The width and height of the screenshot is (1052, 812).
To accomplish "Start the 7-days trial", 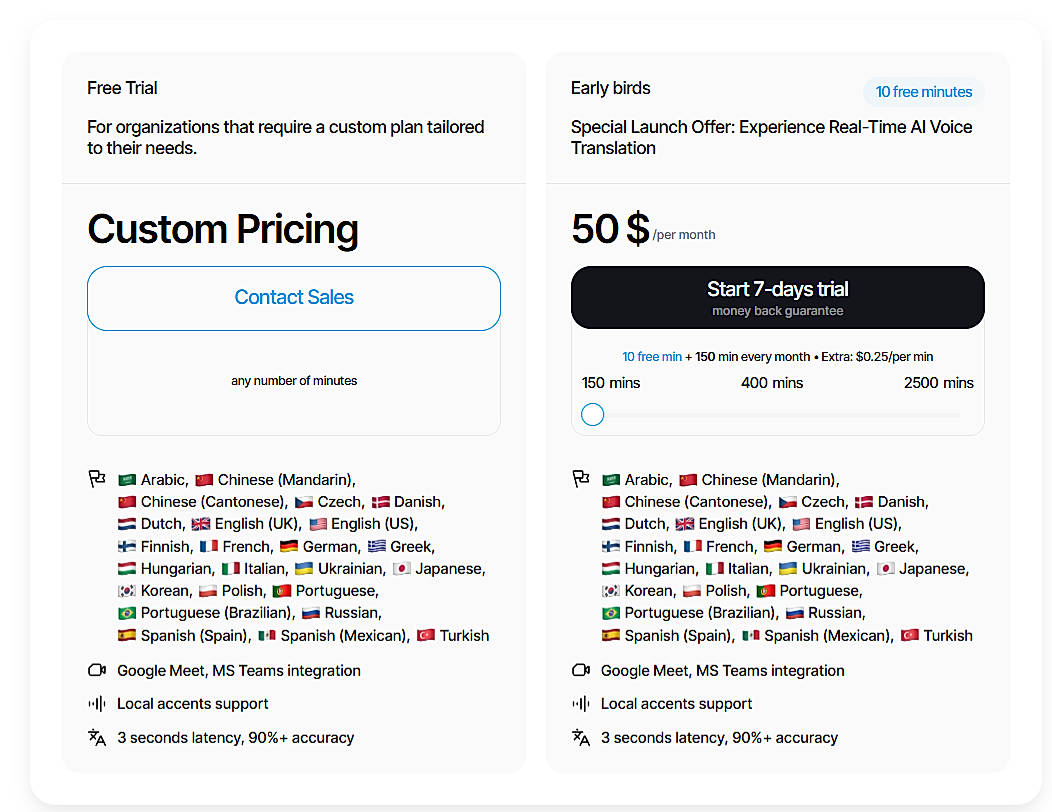I will [777, 297].
